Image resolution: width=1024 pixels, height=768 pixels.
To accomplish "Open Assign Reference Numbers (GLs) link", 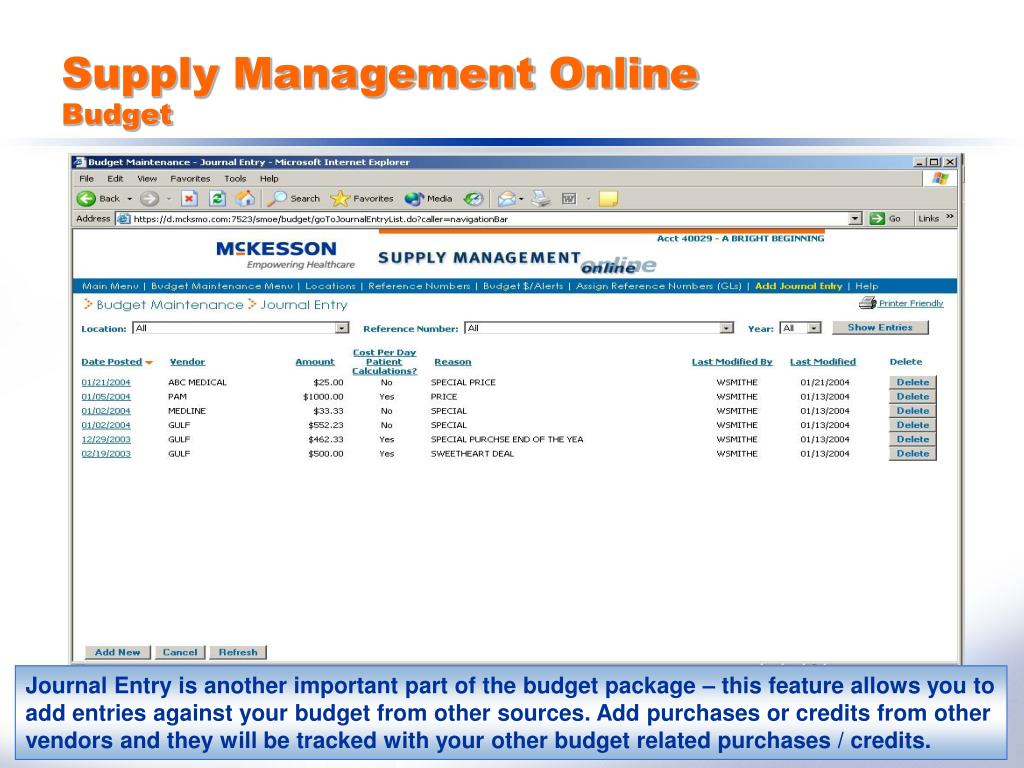I will coord(659,286).
